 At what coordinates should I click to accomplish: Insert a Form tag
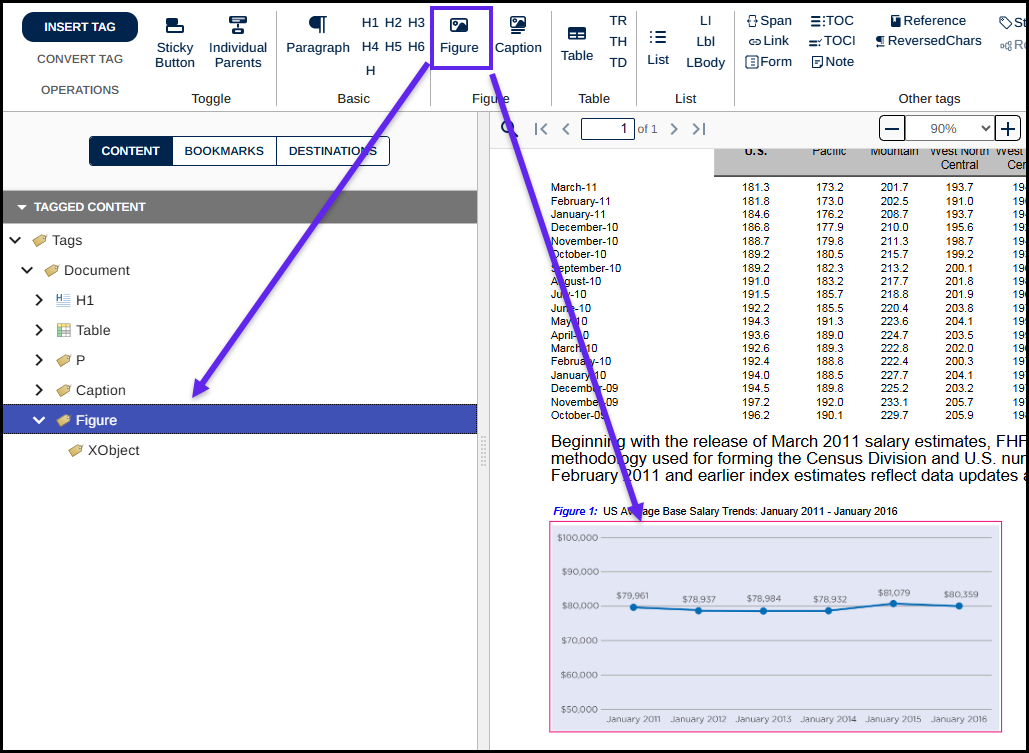point(768,62)
